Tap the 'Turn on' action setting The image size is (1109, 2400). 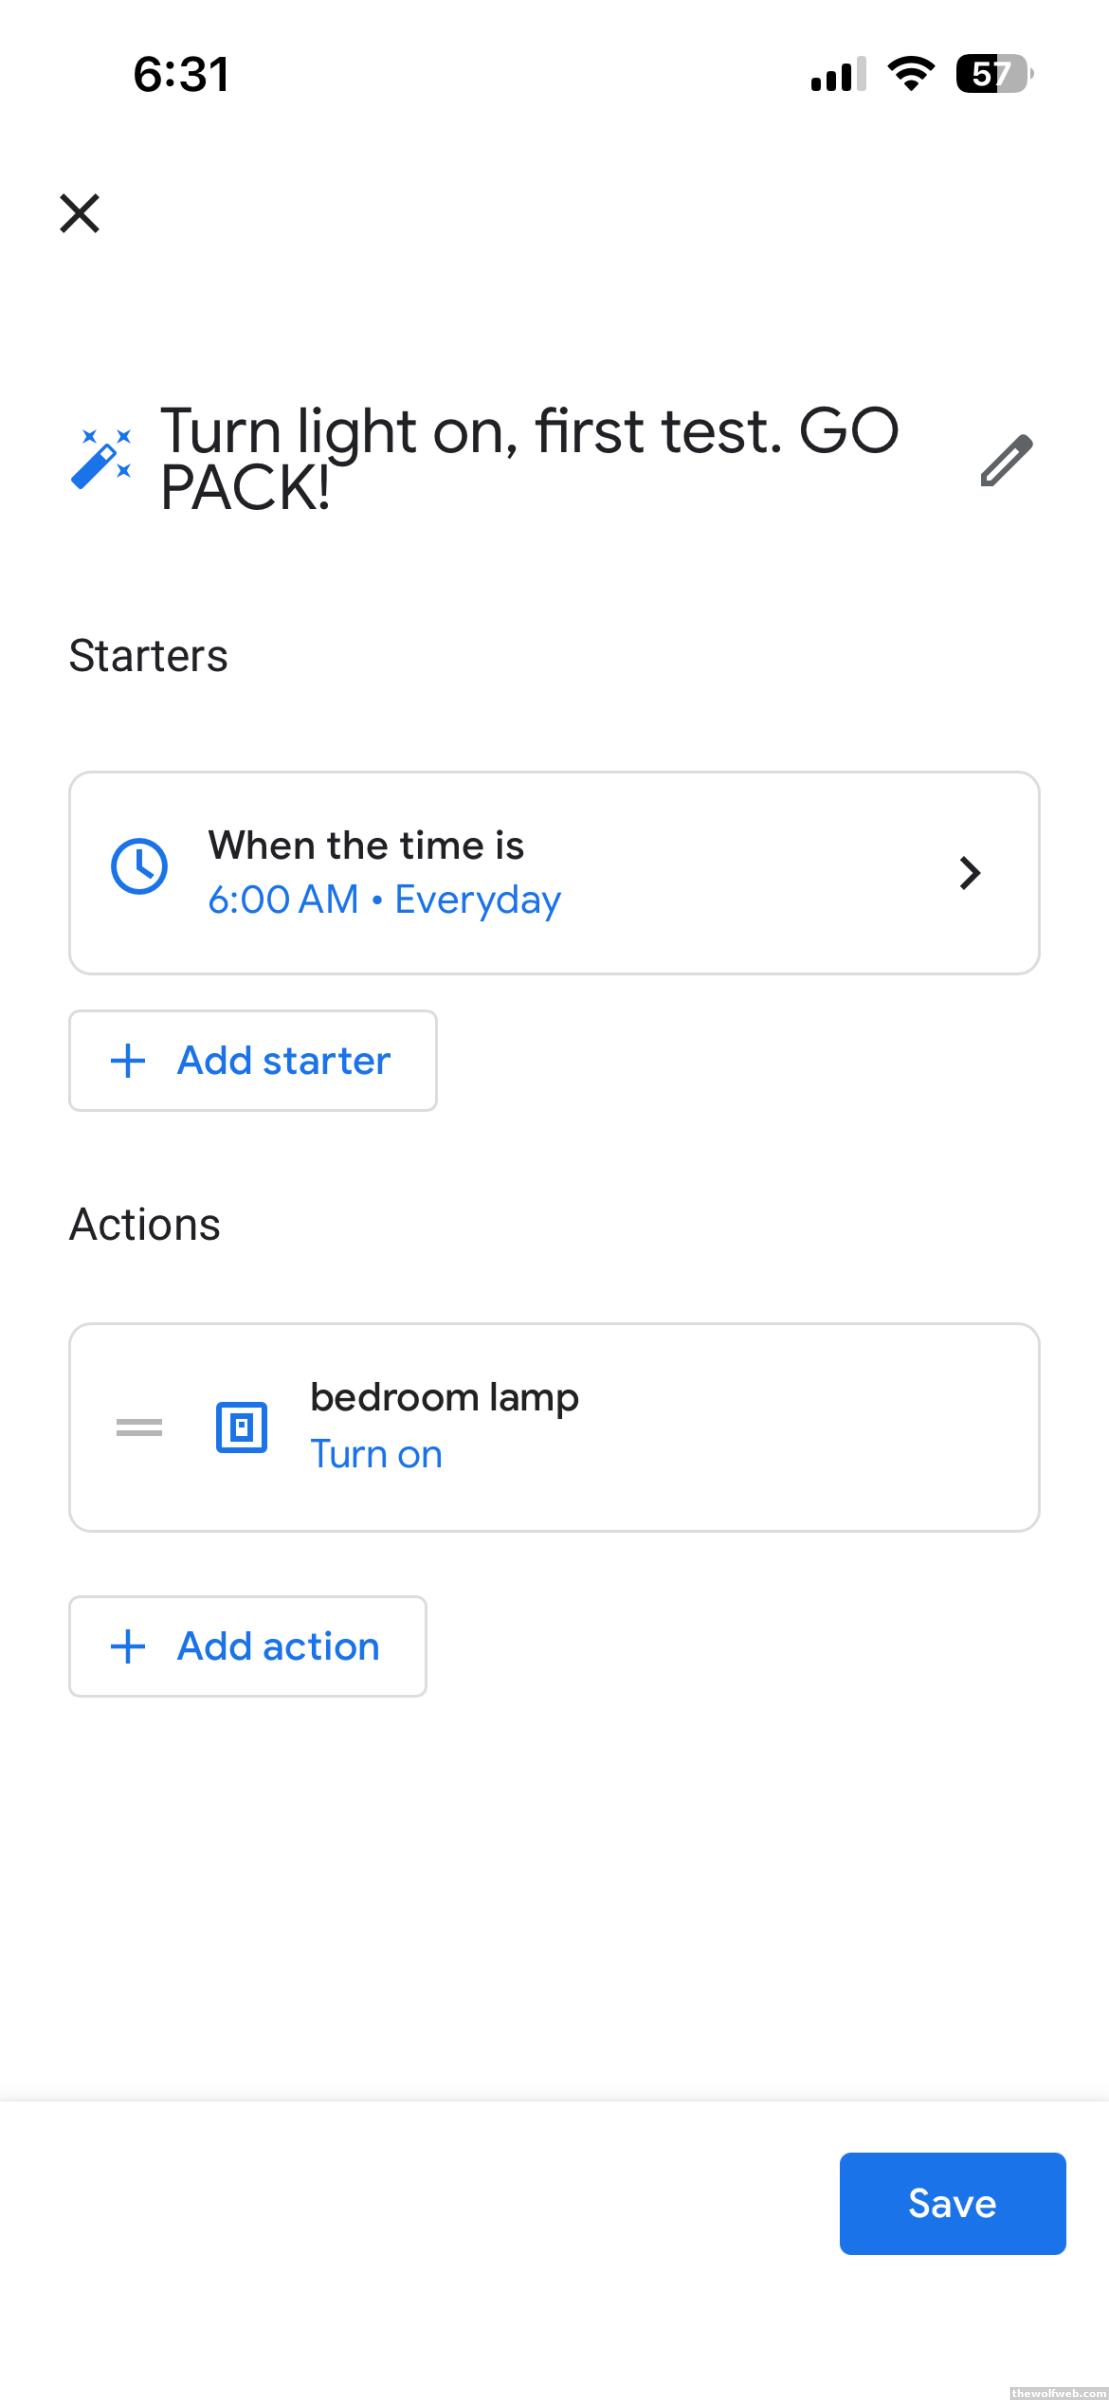point(376,1455)
